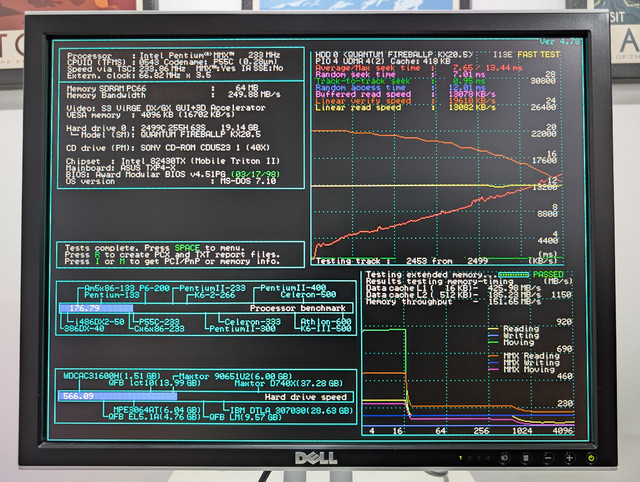Click the Extern. clock line
The image size is (640, 482).
click(x=139, y=76)
